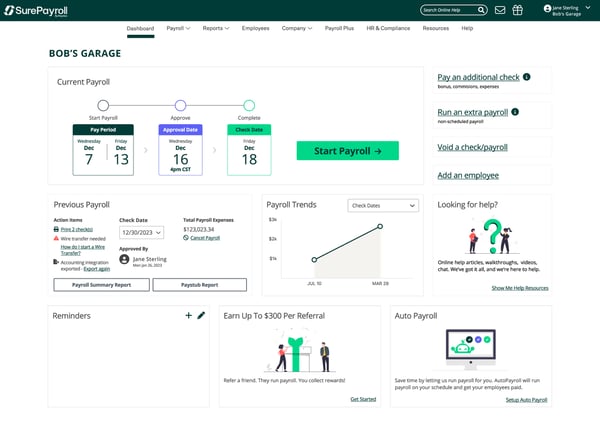Click Pay an additional check link
Image resolution: width=600 pixels, height=425 pixels.
pos(478,77)
